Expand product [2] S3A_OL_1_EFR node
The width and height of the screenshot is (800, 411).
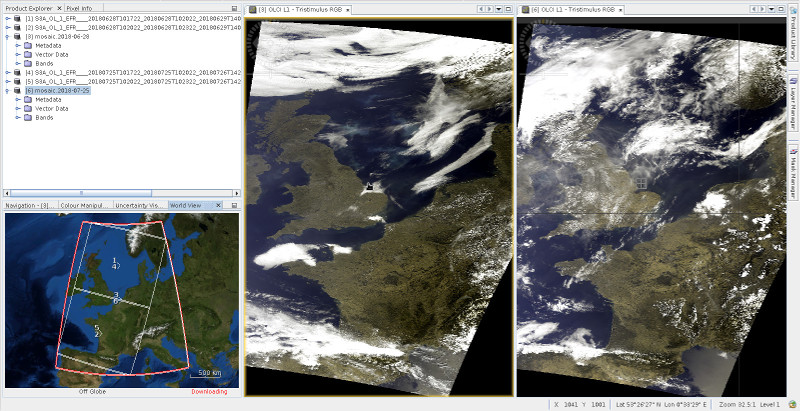(x=8, y=28)
